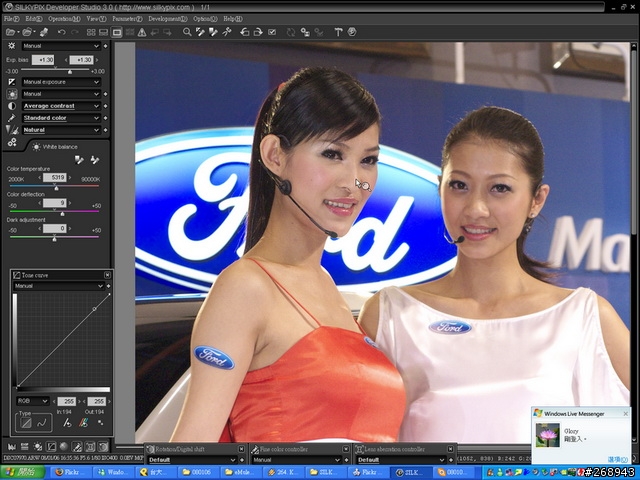Image resolution: width=640 pixels, height=480 pixels.
Task: Open the Manual exposure dropdown
Action: [x=61, y=82]
